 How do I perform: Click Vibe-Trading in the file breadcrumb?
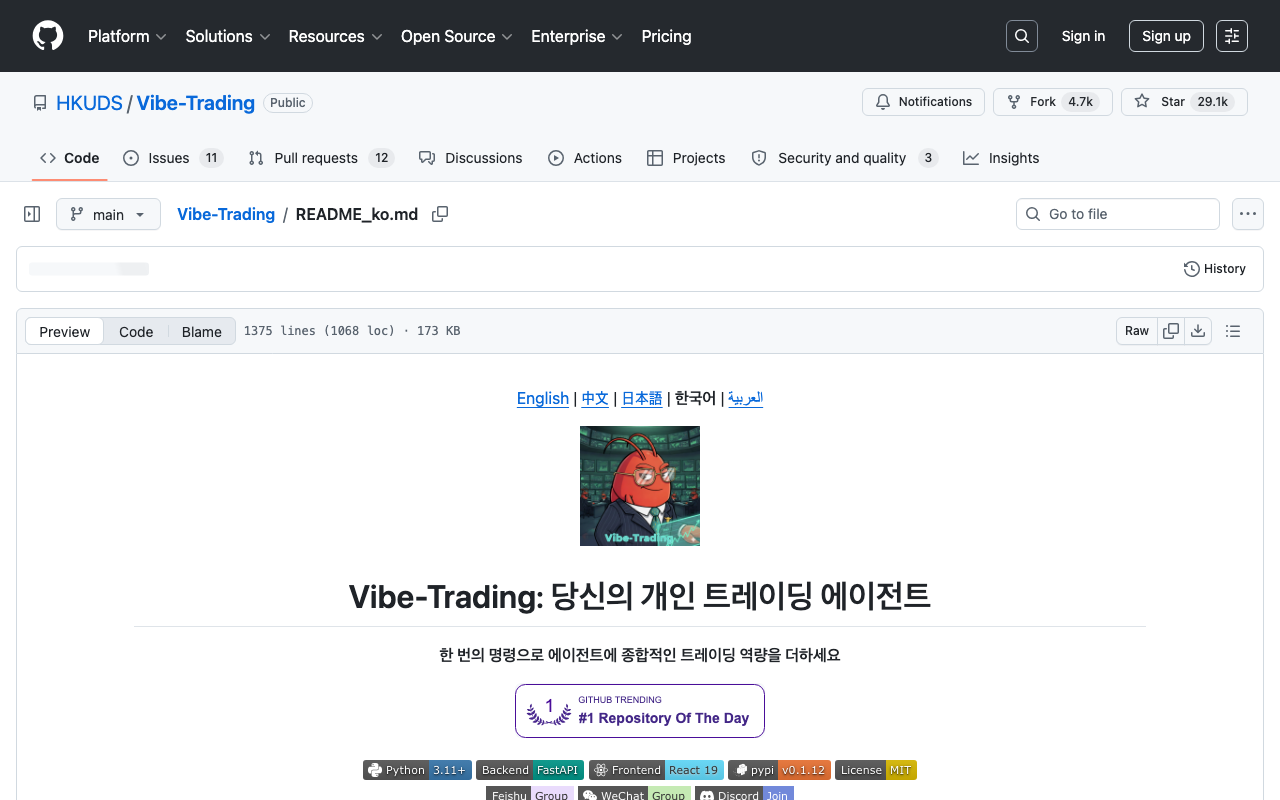point(226,214)
